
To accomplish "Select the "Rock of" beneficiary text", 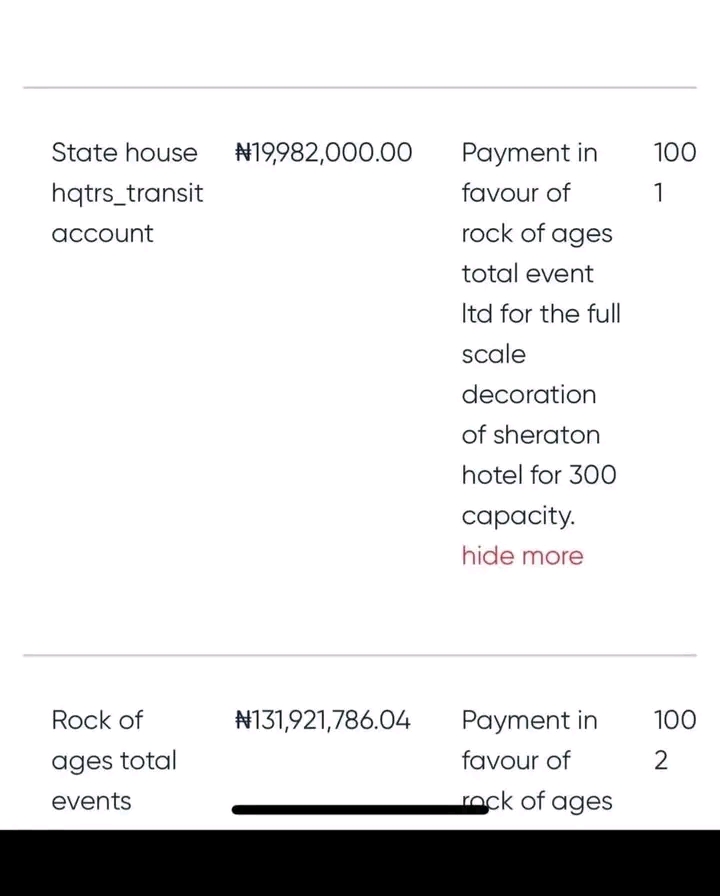I will [x=97, y=720].
